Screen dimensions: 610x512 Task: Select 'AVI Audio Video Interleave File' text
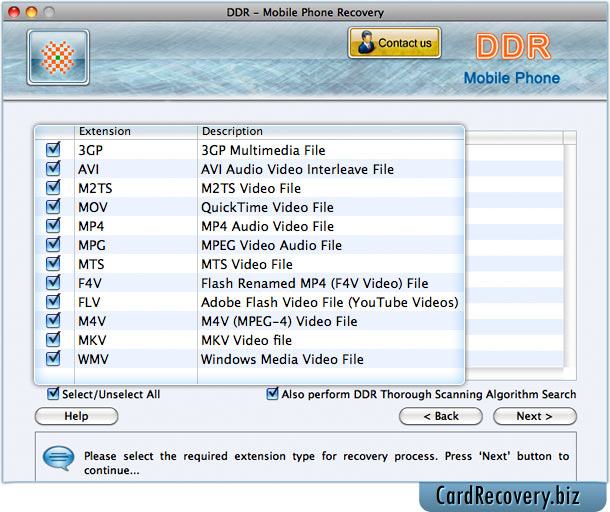pos(297,169)
